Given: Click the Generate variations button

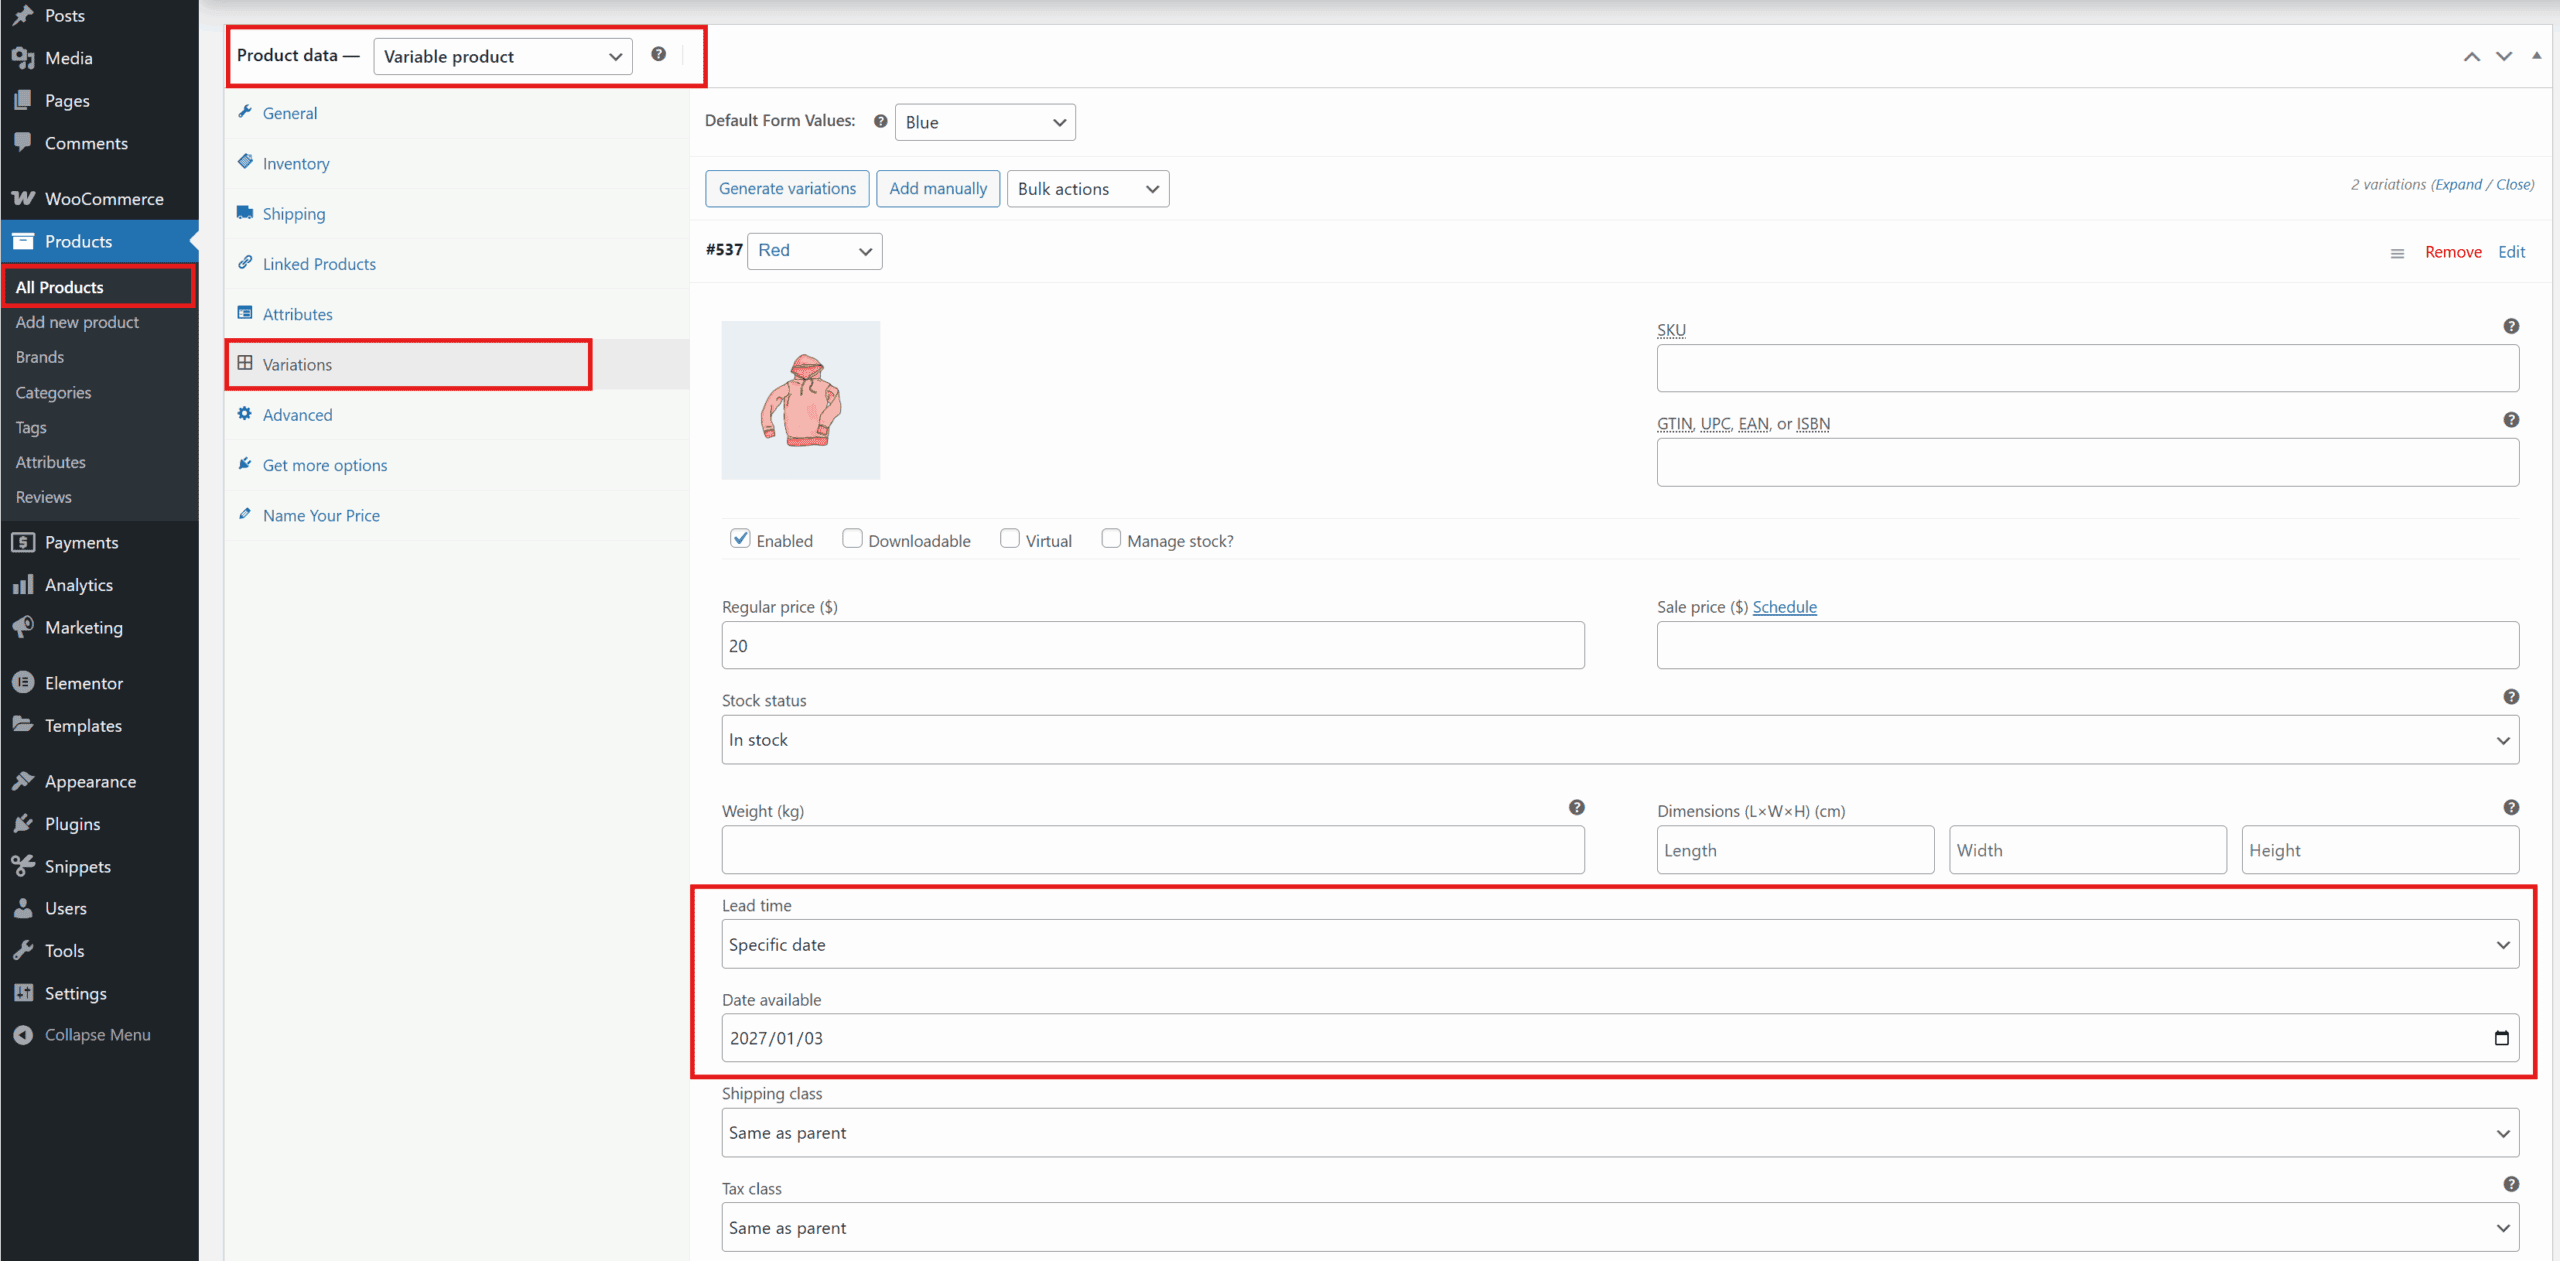Looking at the screenshot, I should [x=787, y=189].
